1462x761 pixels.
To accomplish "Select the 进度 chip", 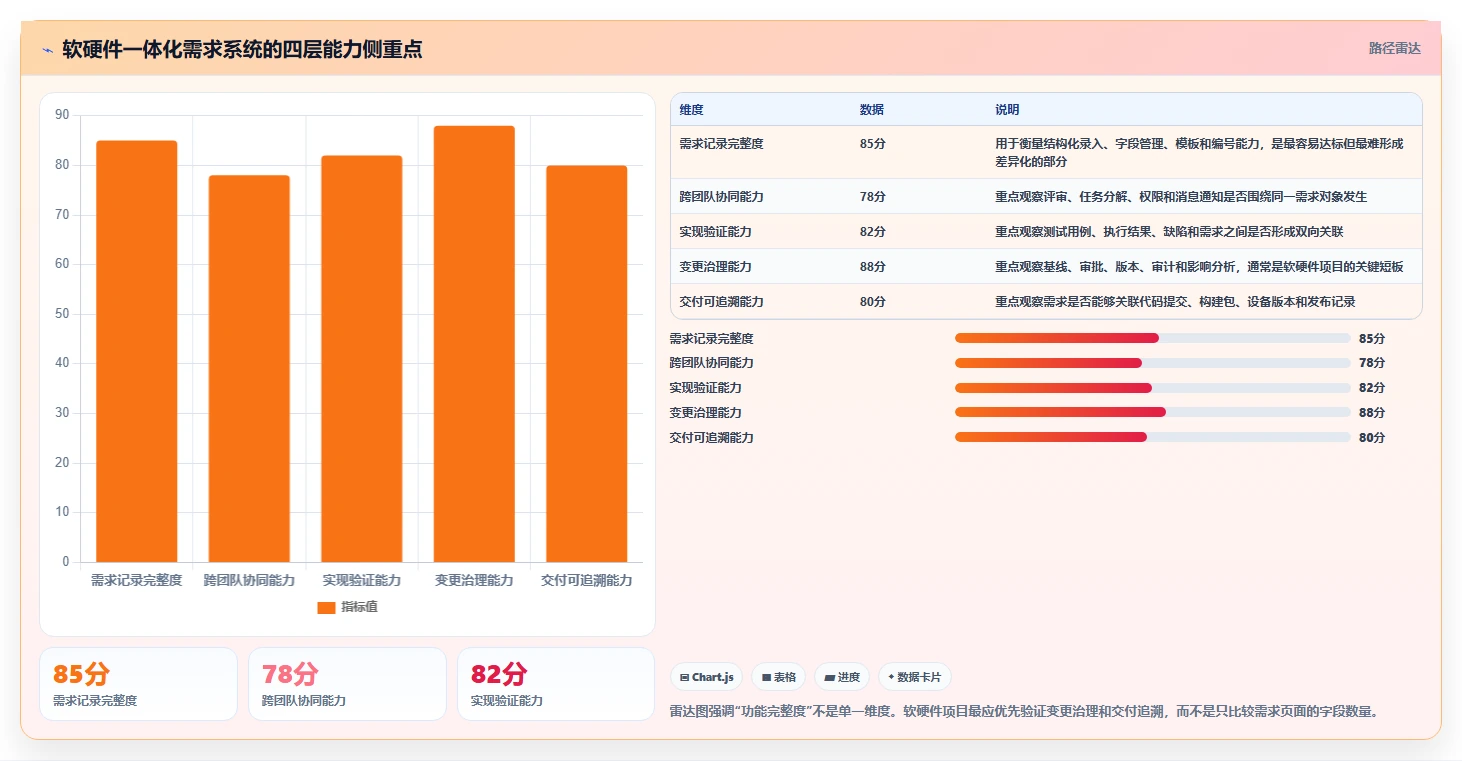I will 842,677.
